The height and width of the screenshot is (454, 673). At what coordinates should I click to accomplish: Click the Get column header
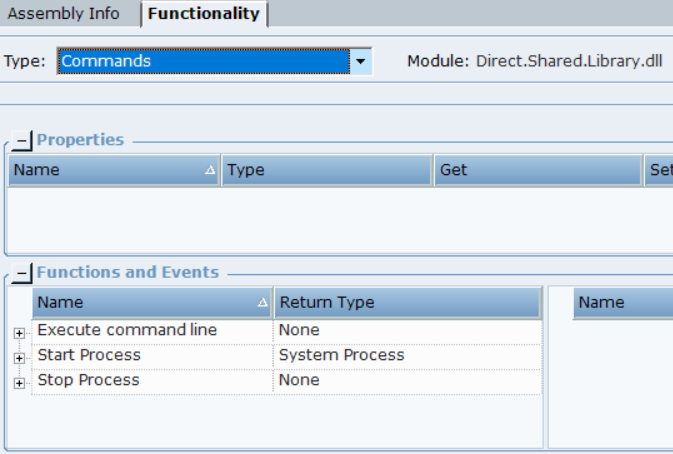click(x=538, y=171)
